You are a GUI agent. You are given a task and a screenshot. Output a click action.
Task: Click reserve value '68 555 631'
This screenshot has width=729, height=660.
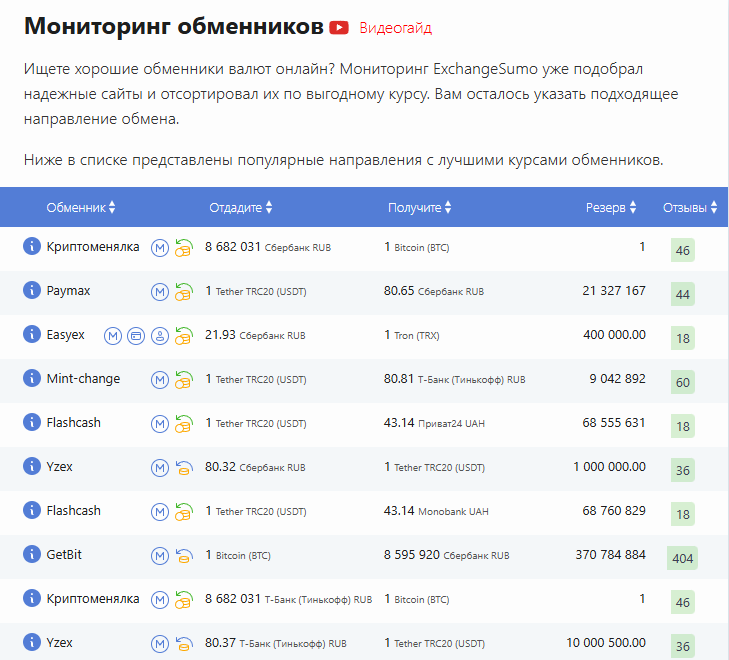tap(614, 422)
